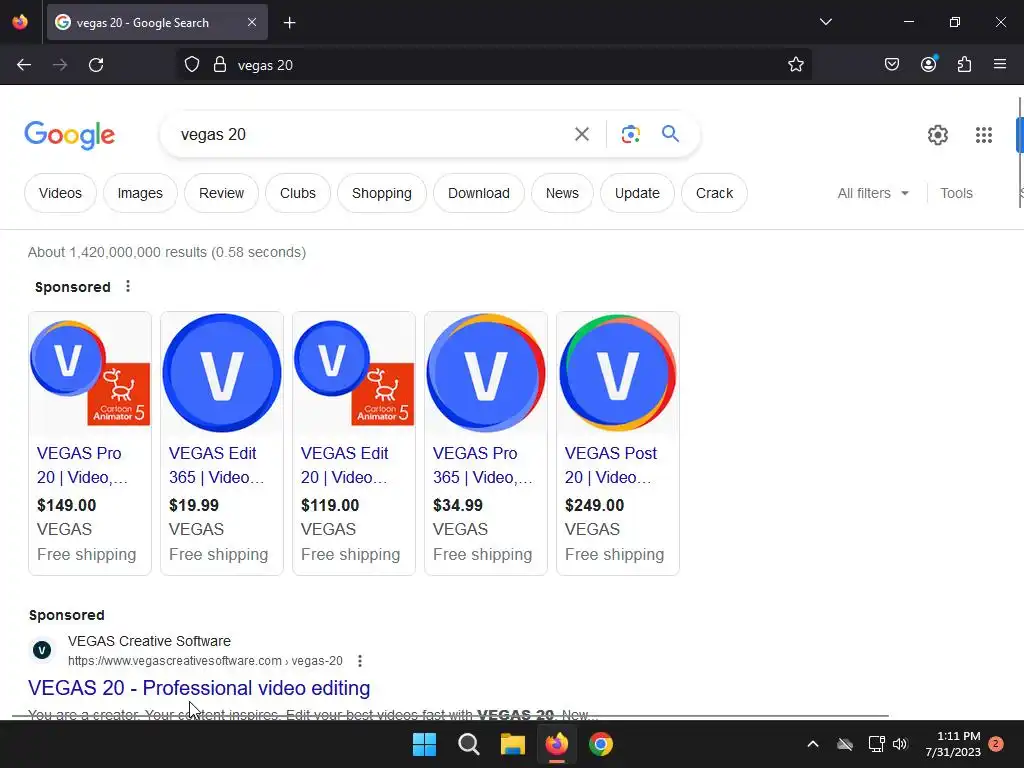Click the Google logo
This screenshot has height=768, width=1024.
point(69,135)
